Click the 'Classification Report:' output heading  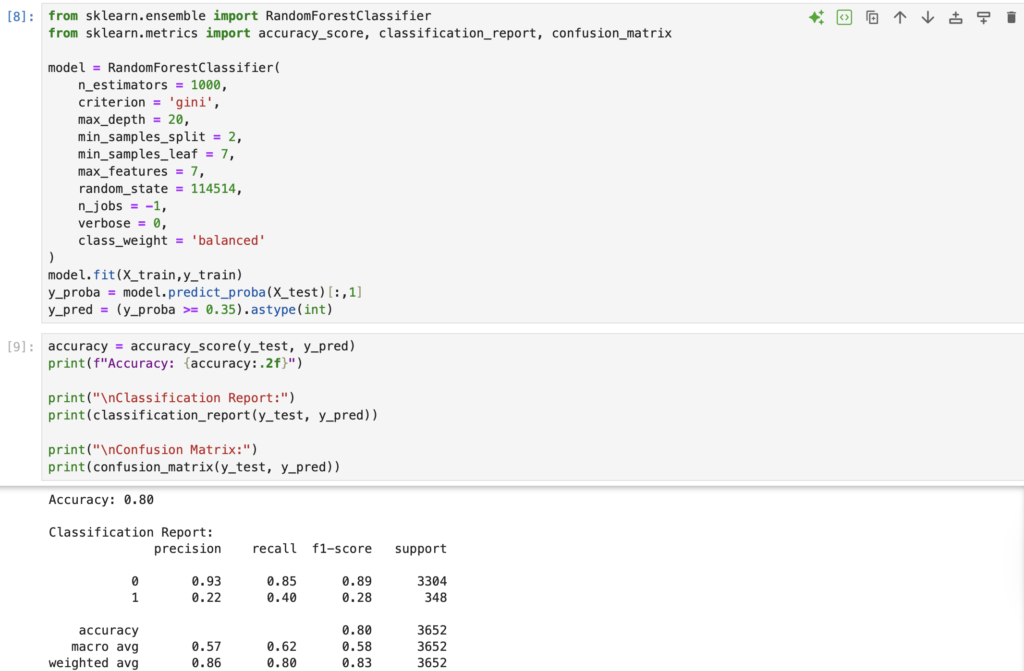(131, 533)
